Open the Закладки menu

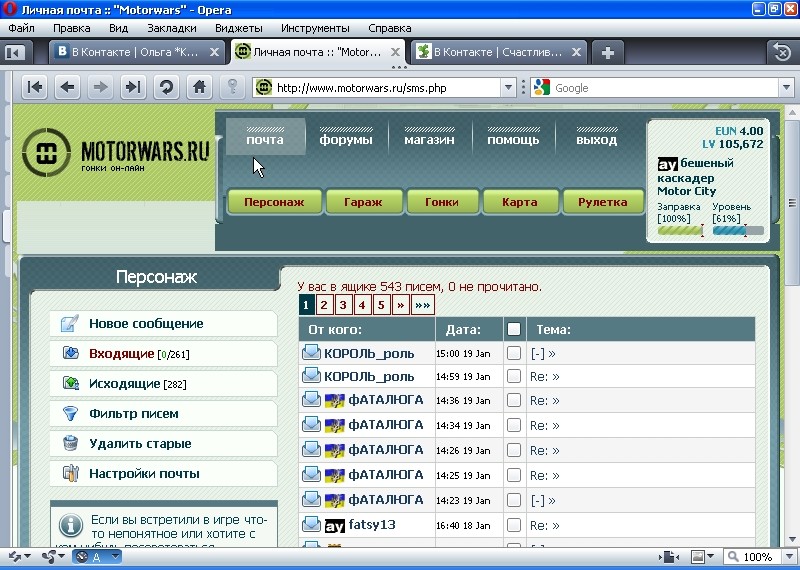pyautogui.click(x=171, y=28)
